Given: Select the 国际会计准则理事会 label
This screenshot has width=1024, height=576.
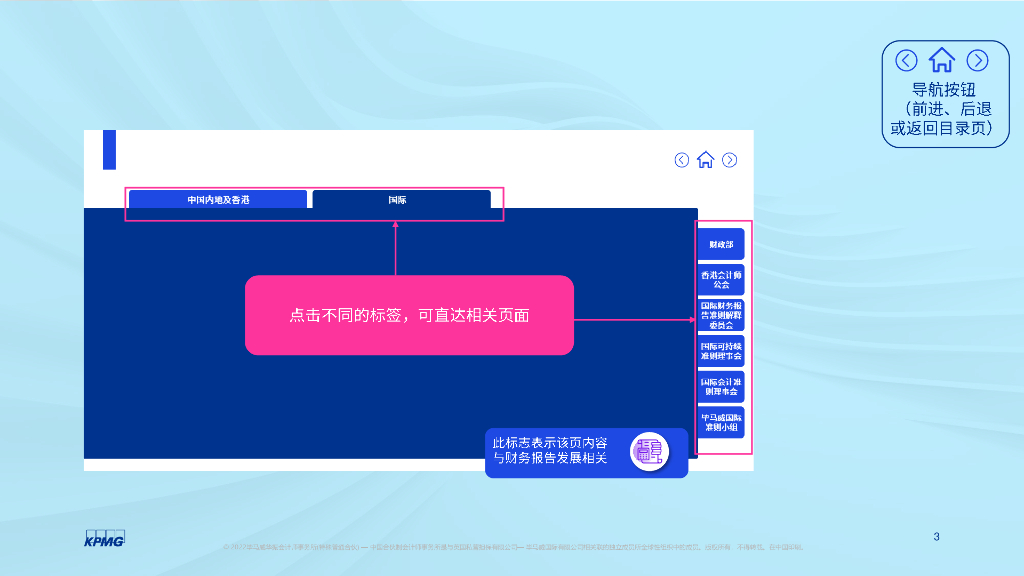Looking at the screenshot, I should [721, 387].
